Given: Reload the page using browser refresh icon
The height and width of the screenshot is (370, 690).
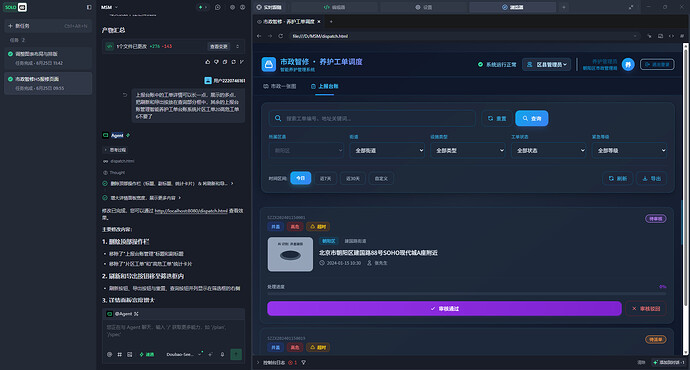Looking at the screenshot, I should click(280, 36).
